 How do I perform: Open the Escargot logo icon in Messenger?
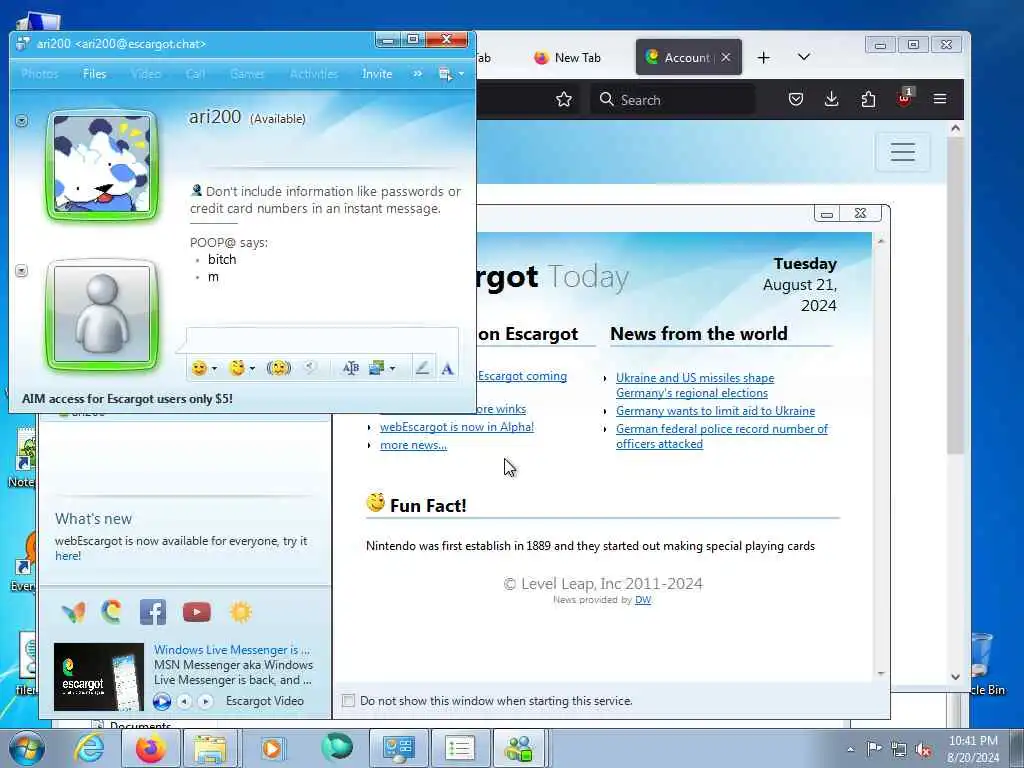pos(112,612)
